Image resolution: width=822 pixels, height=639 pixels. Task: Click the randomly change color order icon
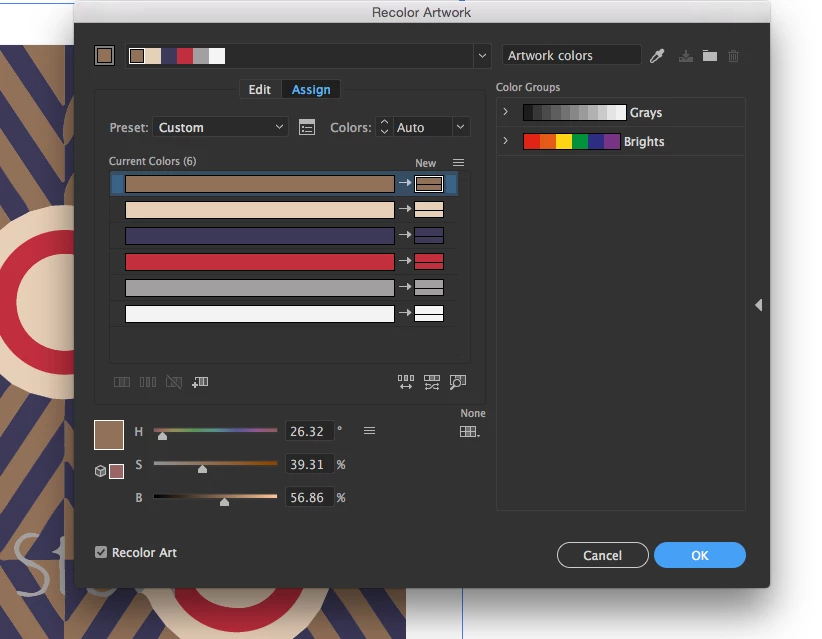(406, 382)
